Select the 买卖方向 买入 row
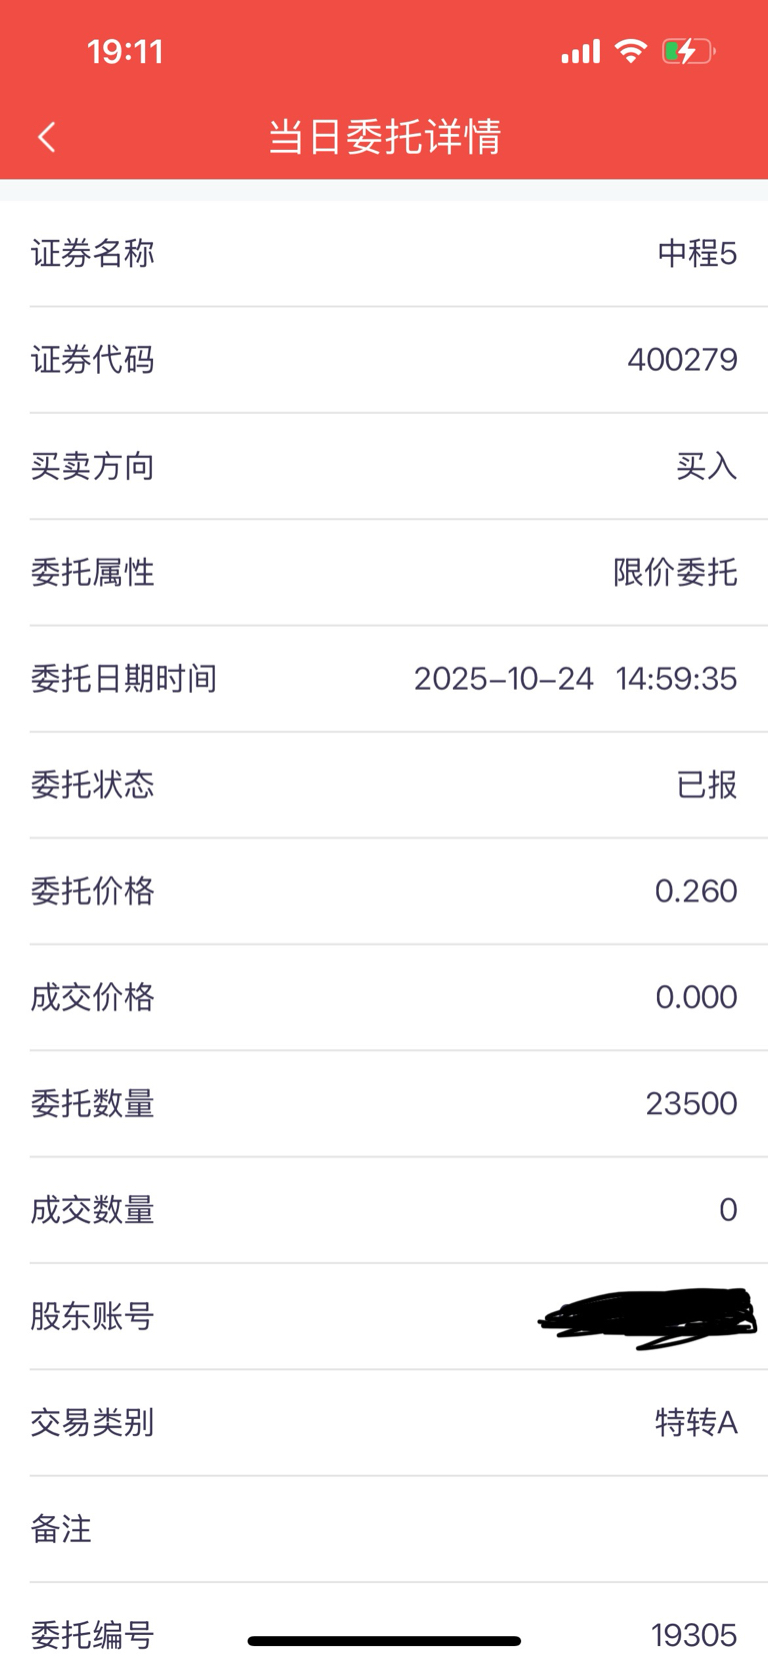 [x=384, y=466]
